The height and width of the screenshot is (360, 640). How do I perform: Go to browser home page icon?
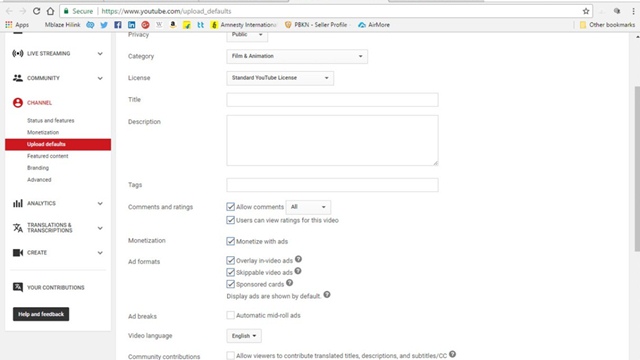(50, 11)
